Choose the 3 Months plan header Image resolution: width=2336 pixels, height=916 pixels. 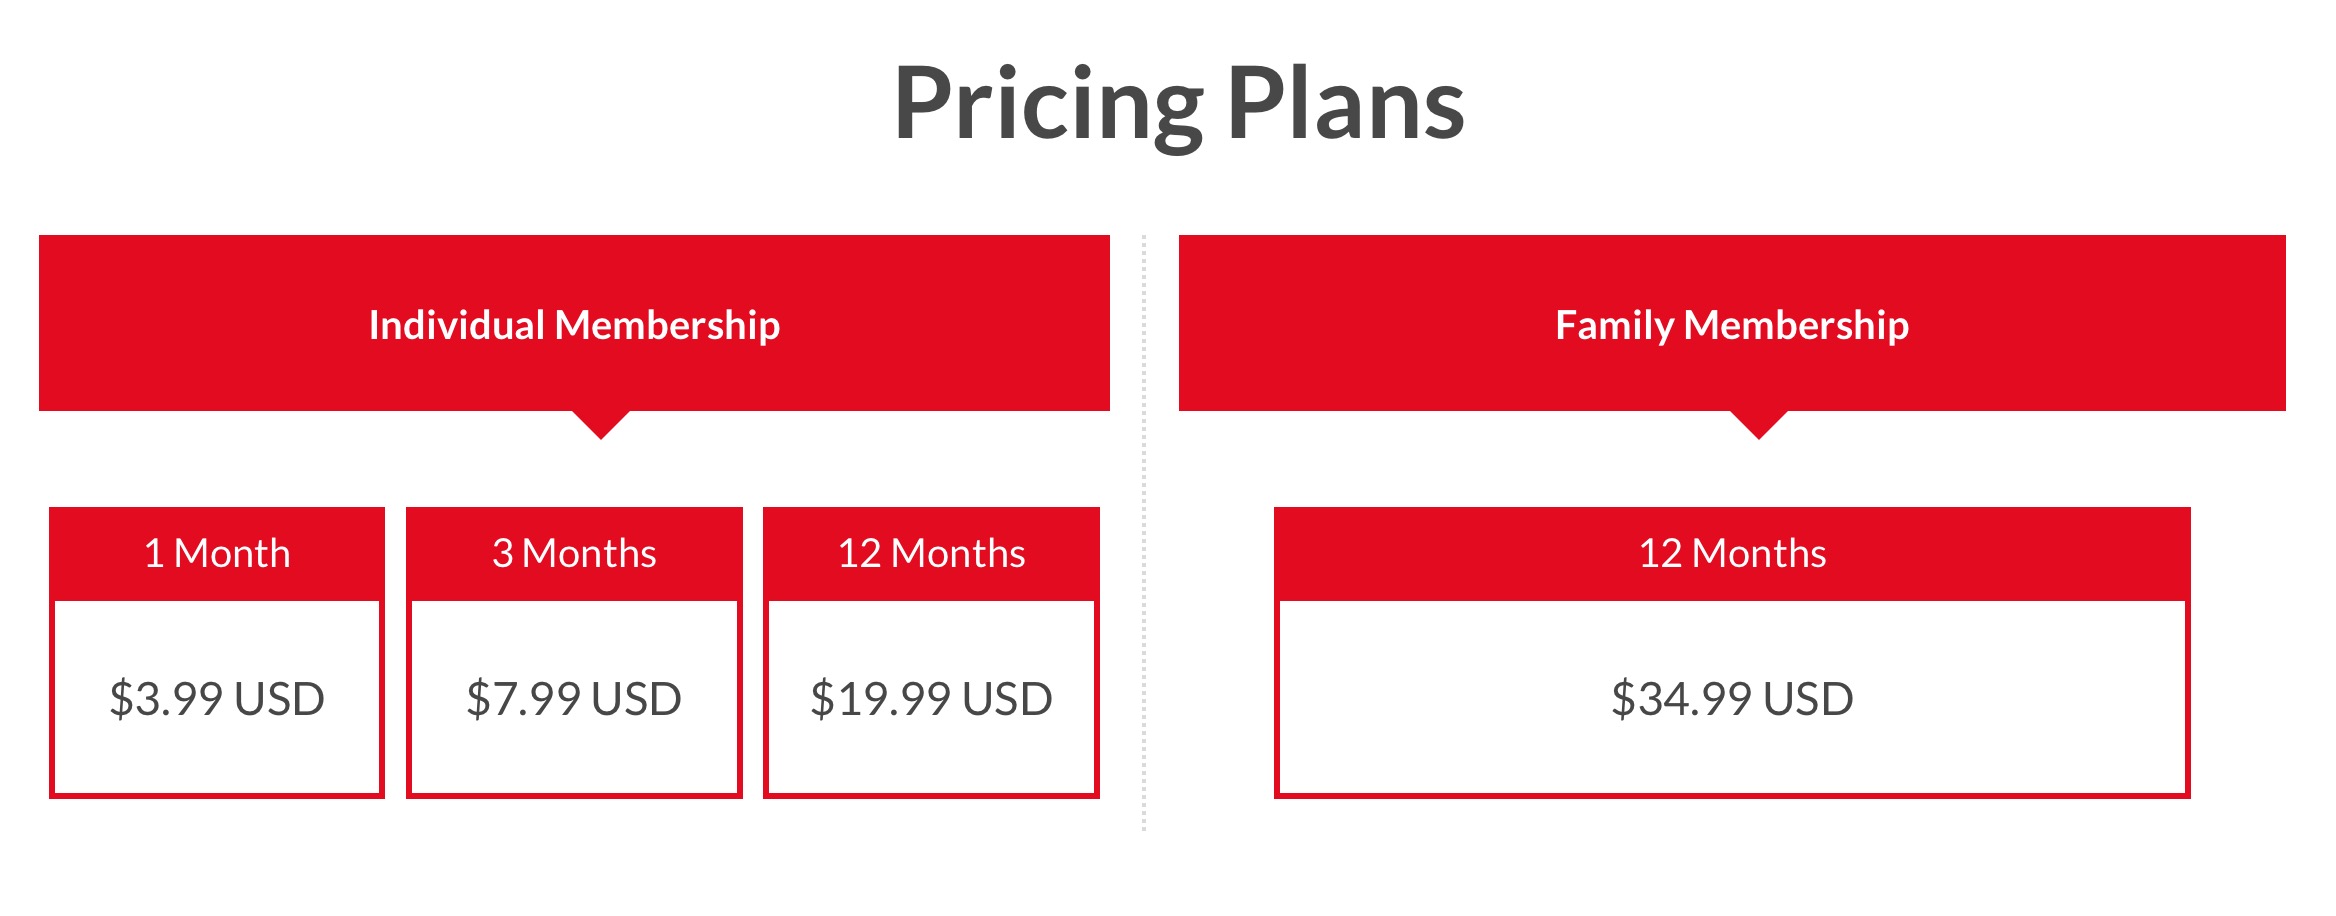[x=574, y=553]
